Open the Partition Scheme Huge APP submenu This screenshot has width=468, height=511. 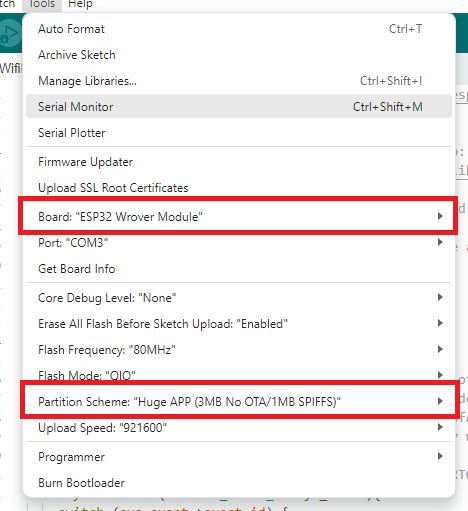coord(239,401)
